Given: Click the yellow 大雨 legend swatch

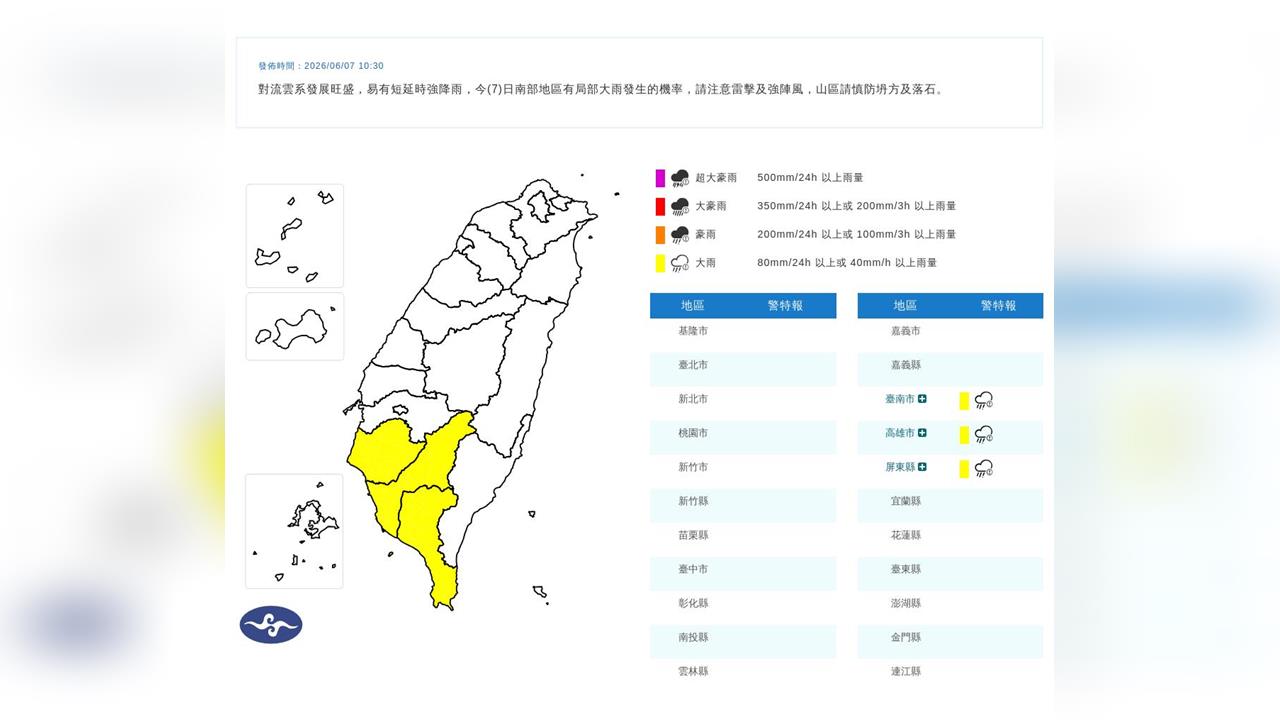Looking at the screenshot, I should (660, 263).
